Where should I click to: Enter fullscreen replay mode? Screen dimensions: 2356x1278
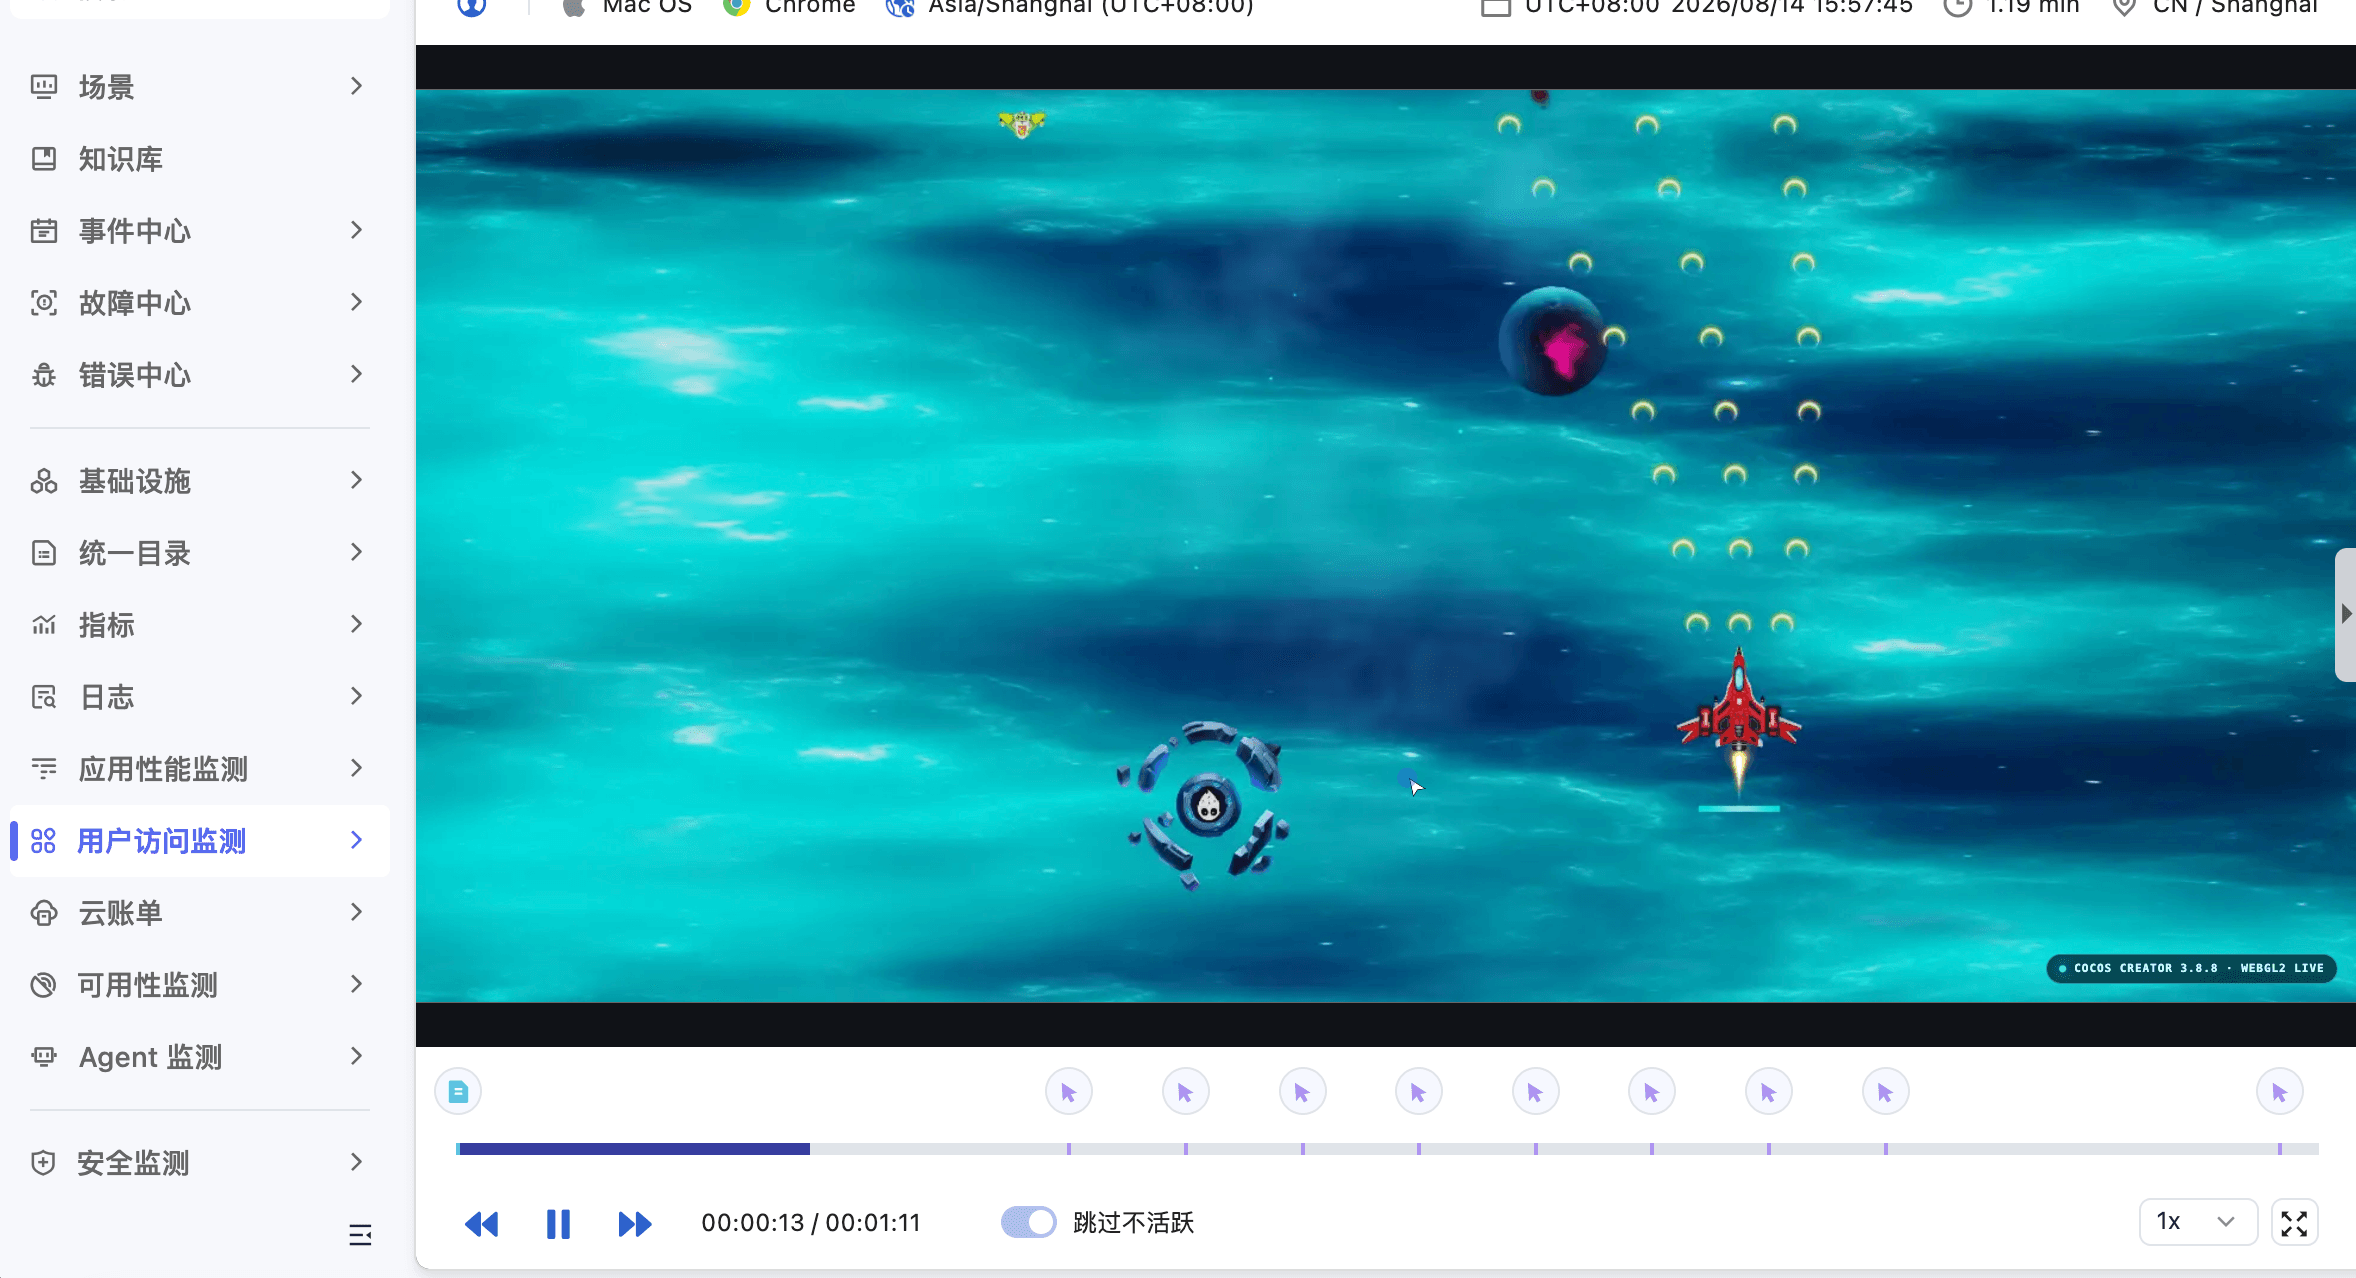click(2294, 1223)
